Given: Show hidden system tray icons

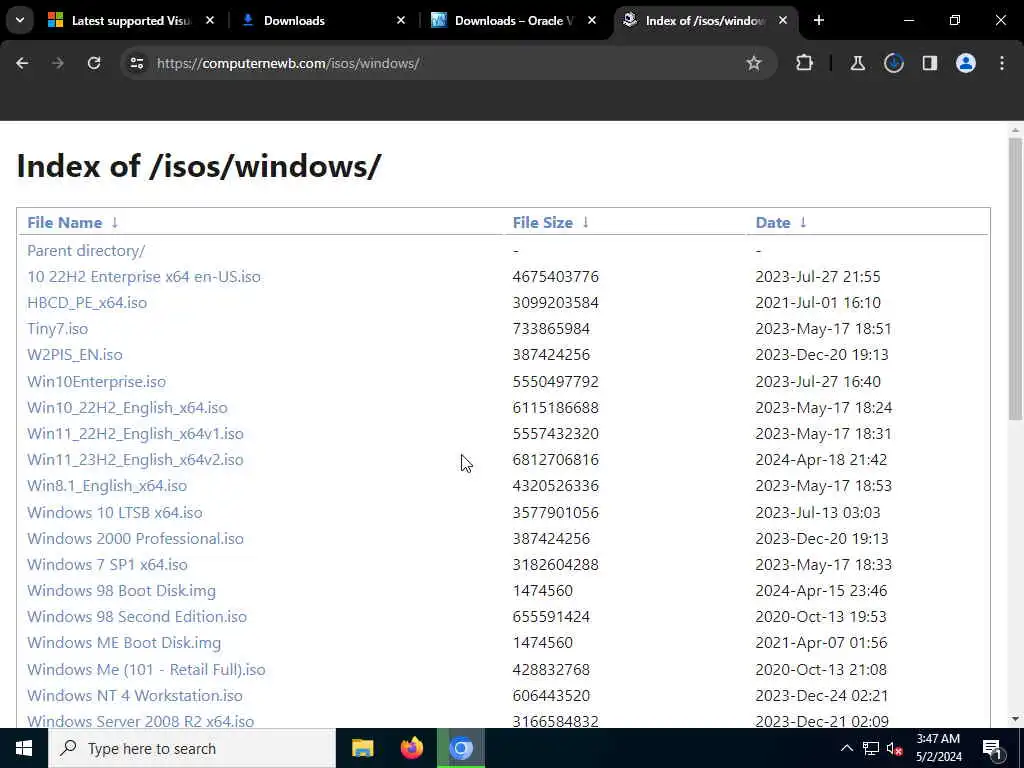Looking at the screenshot, I should pos(846,748).
